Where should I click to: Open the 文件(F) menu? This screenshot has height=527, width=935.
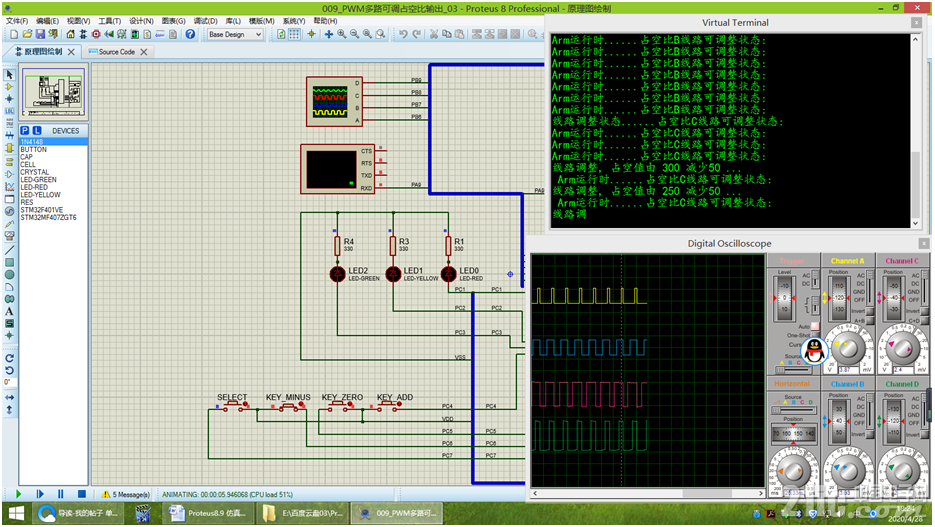(17, 21)
